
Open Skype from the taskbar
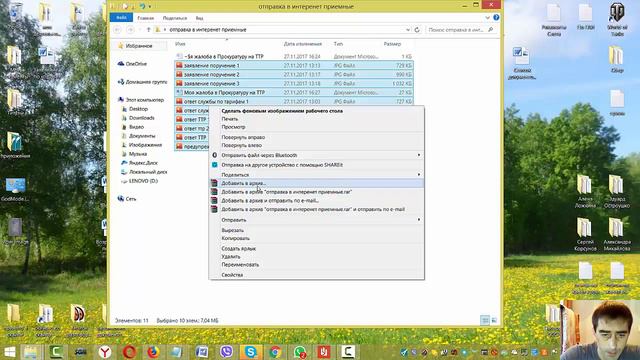coord(251,351)
